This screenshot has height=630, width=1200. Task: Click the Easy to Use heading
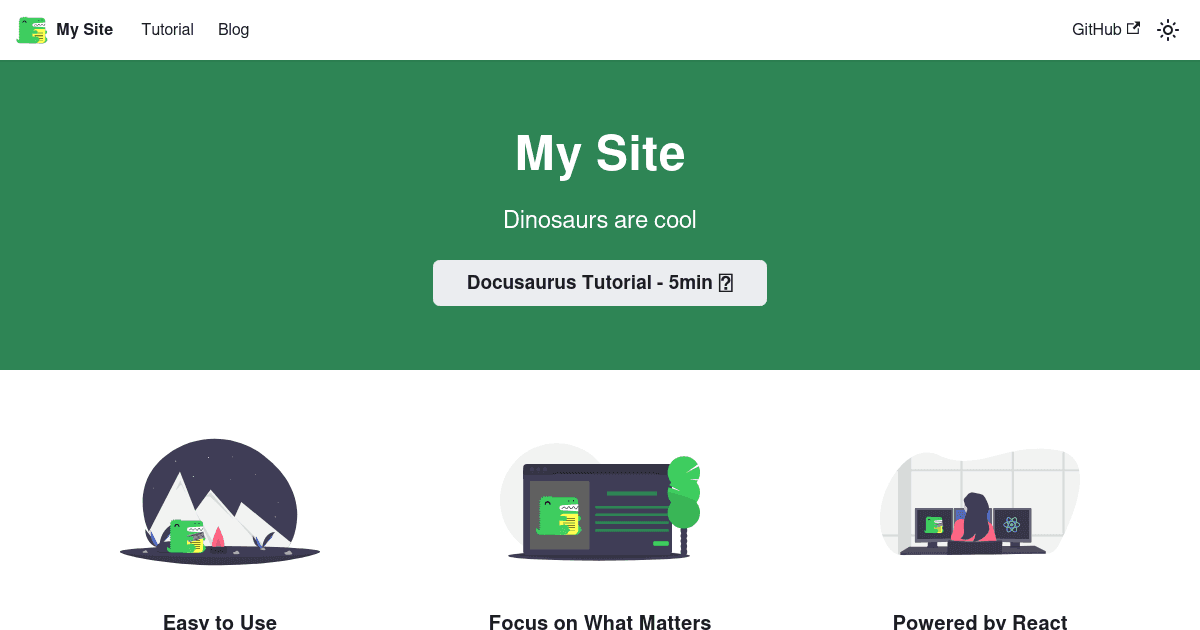[219, 622]
